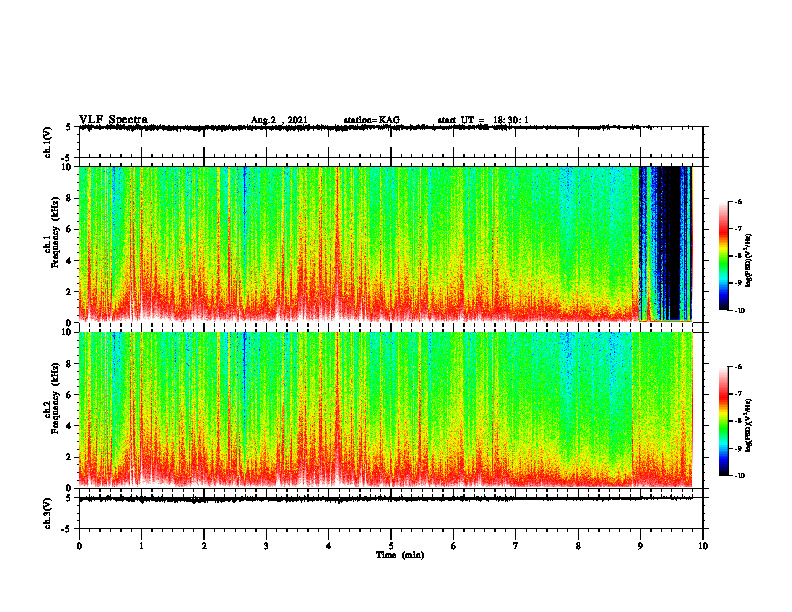Click the 'ch.3(V)' waveform axis label

click(48, 514)
